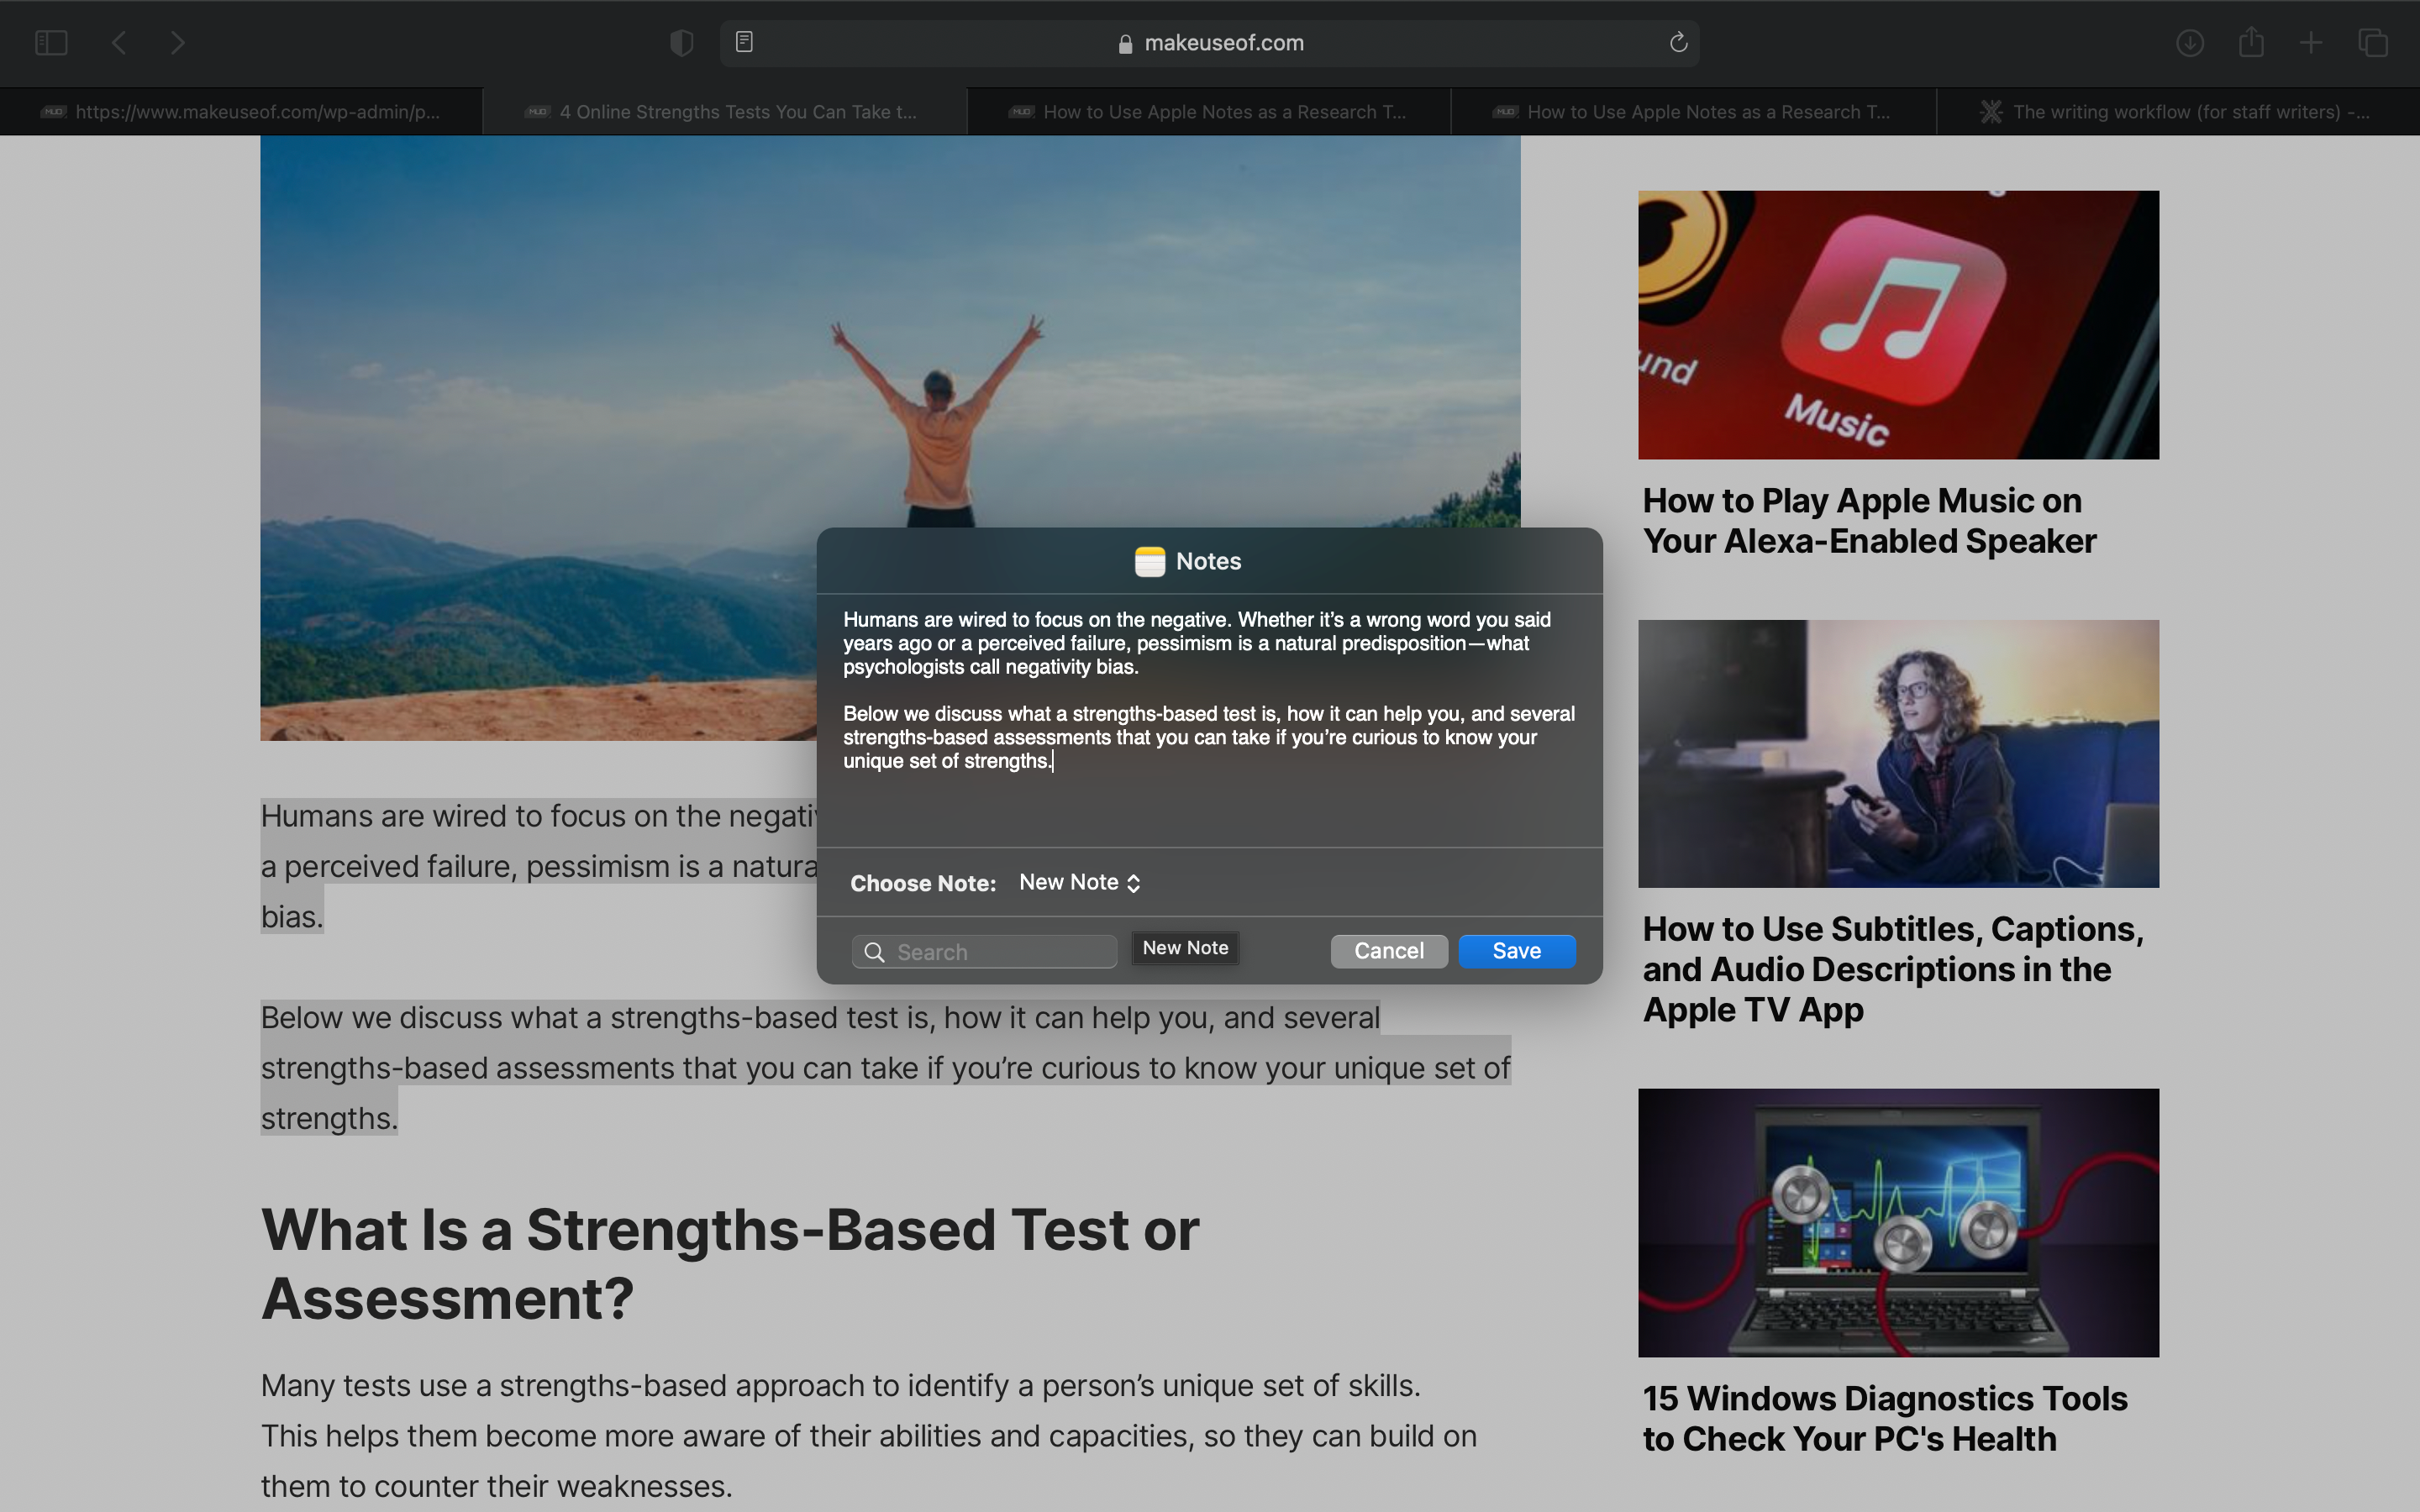The height and width of the screenshot is (1512, 2420).
Task: Navigate back using the back arrow
Action: pyautogui.click(x=118, y=42)
